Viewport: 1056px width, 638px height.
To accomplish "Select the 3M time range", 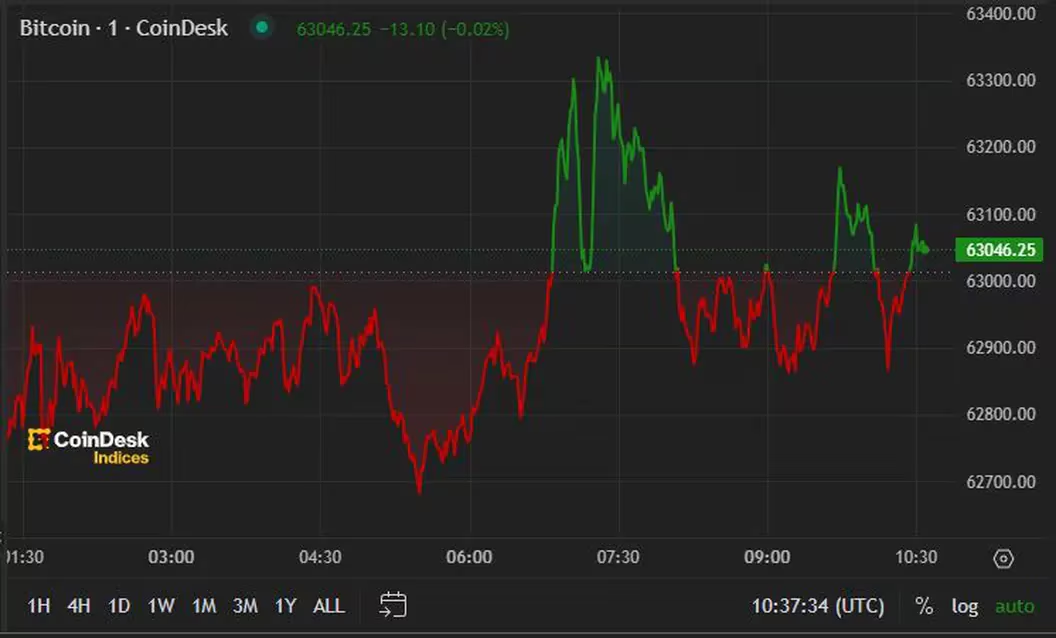I will (245, 606).
